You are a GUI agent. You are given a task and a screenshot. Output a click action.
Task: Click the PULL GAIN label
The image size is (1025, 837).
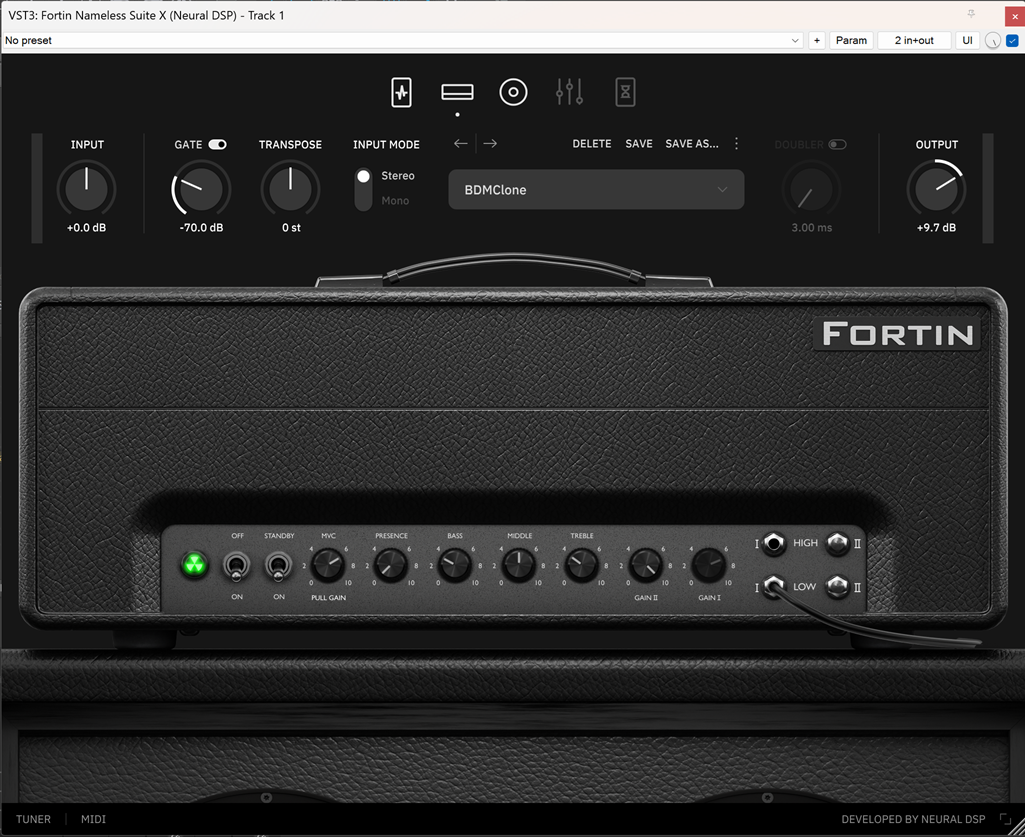[328, 598]
